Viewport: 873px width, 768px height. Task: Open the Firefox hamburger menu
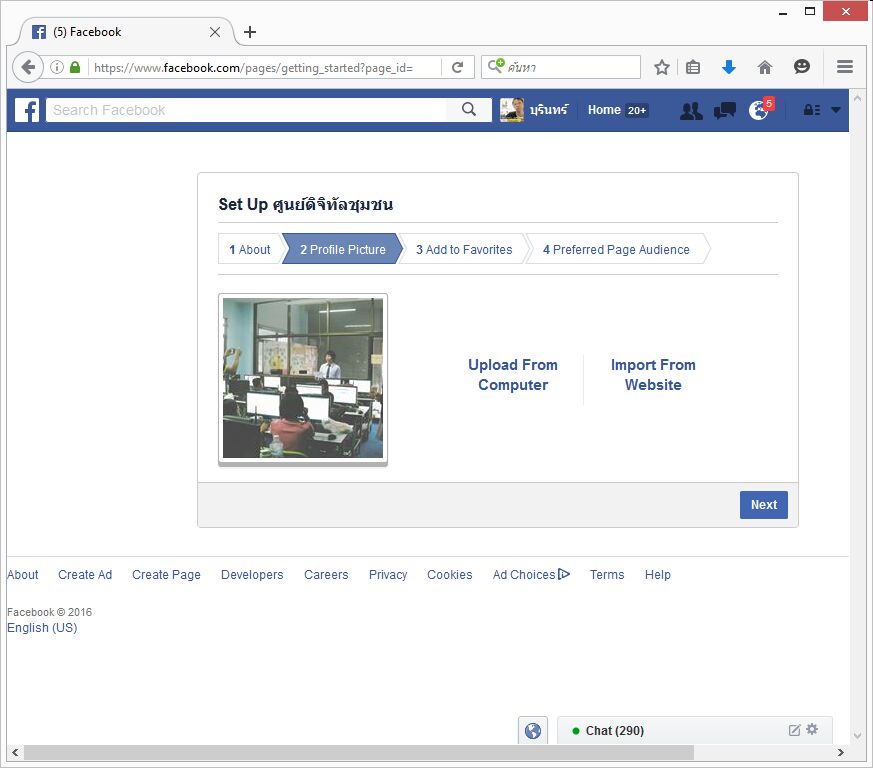tap(845, 67)
